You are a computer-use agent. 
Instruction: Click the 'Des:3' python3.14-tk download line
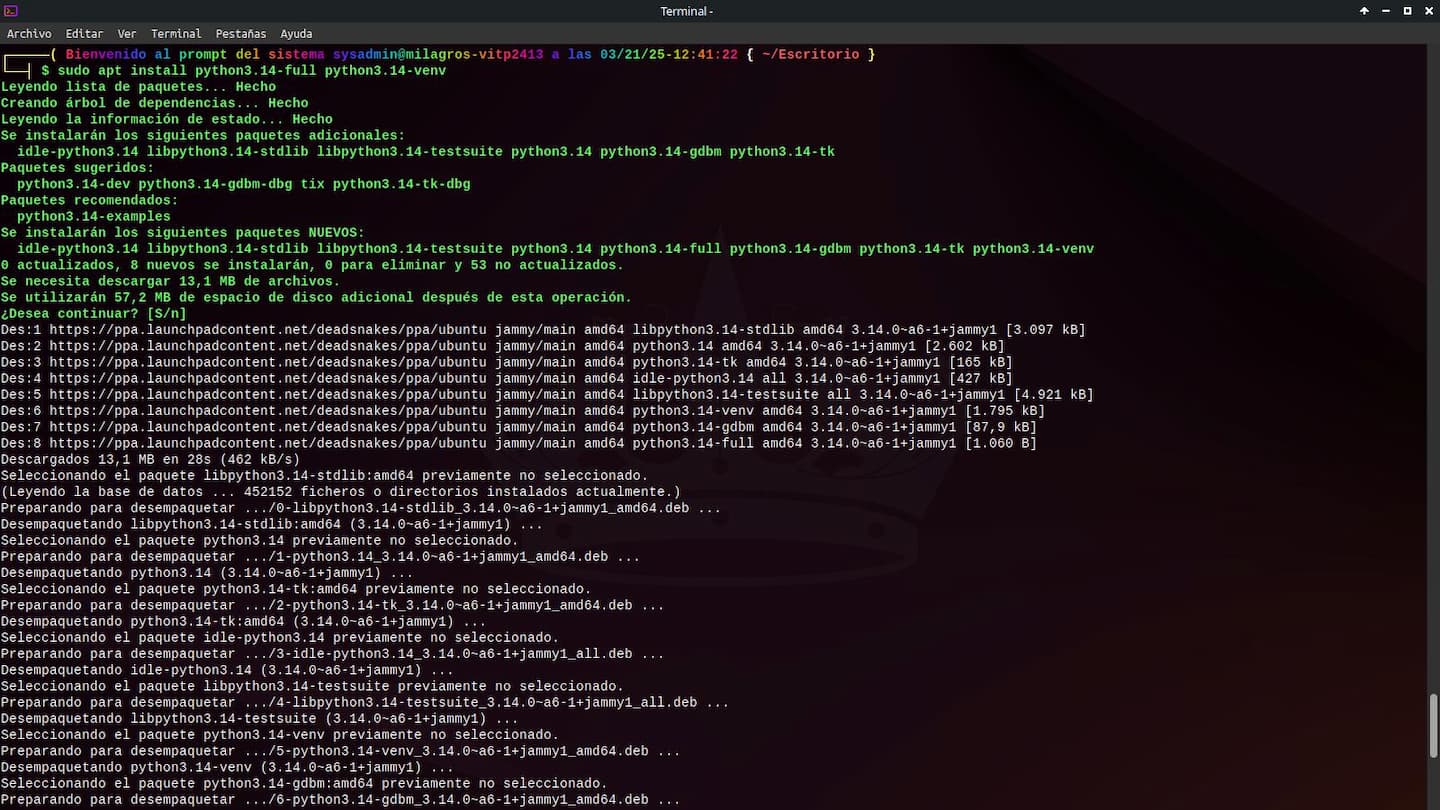(x=506, y=362)
